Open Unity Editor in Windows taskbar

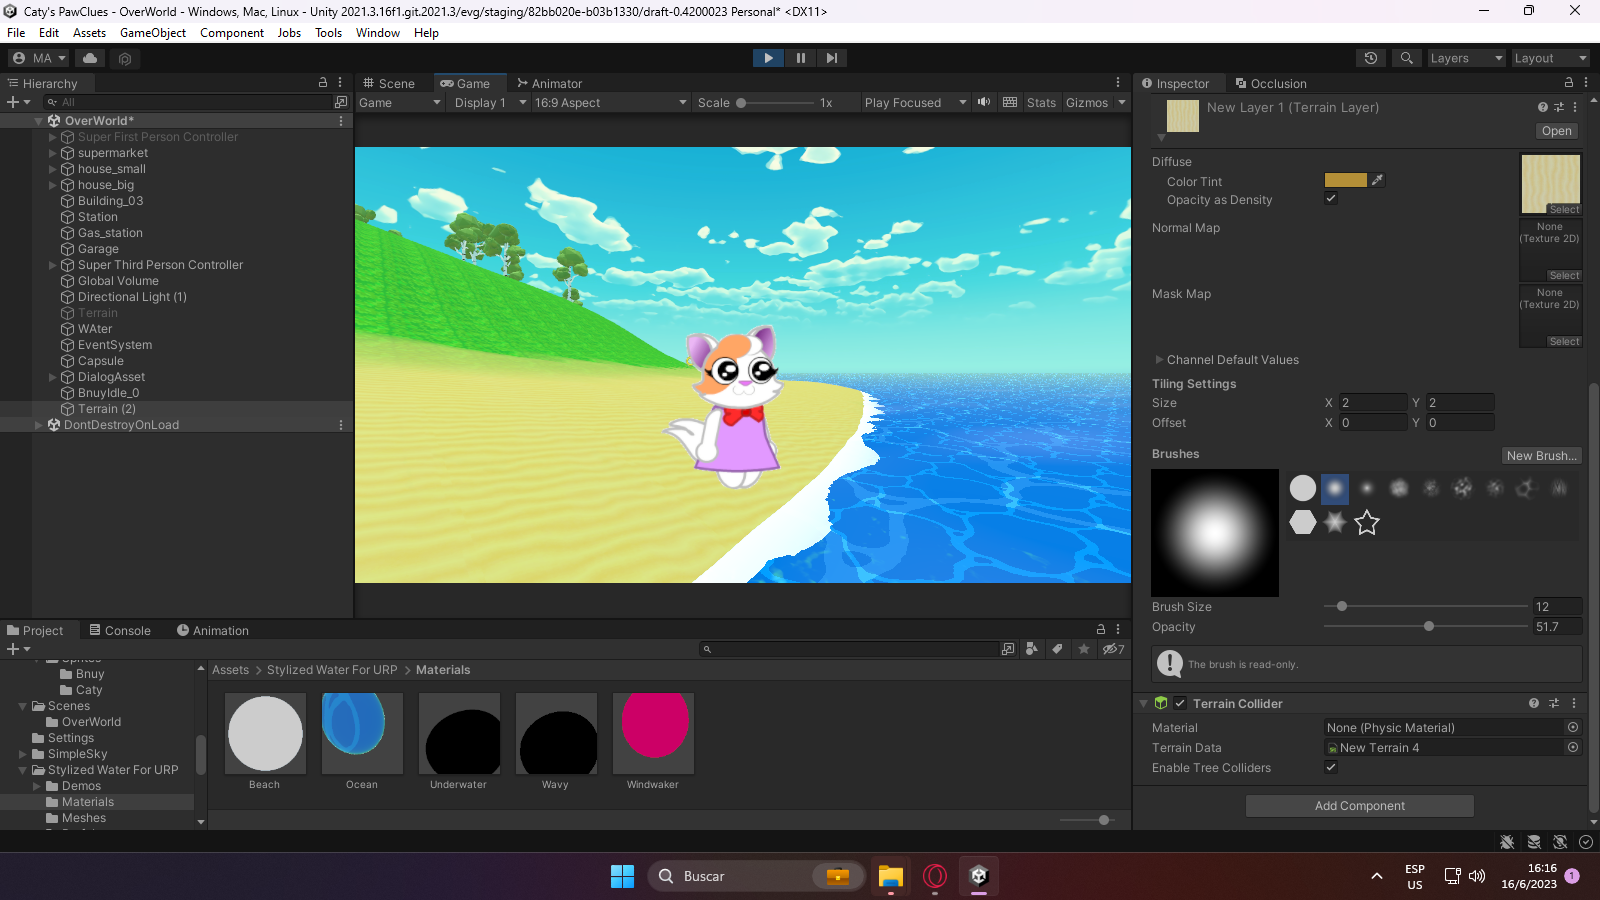click(x=979, y=876)
